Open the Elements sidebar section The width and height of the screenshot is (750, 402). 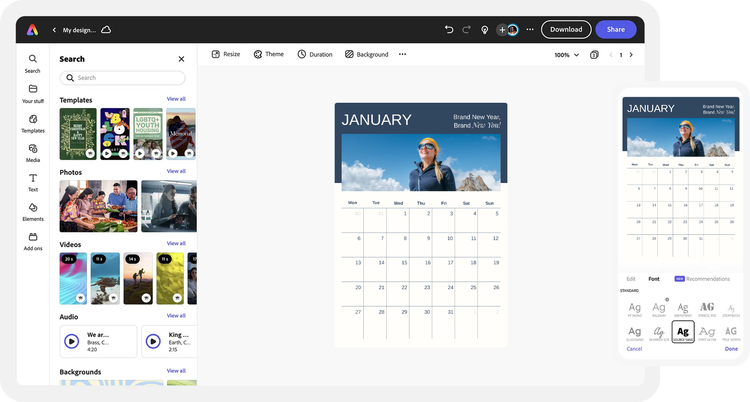(x=33, y=212)
